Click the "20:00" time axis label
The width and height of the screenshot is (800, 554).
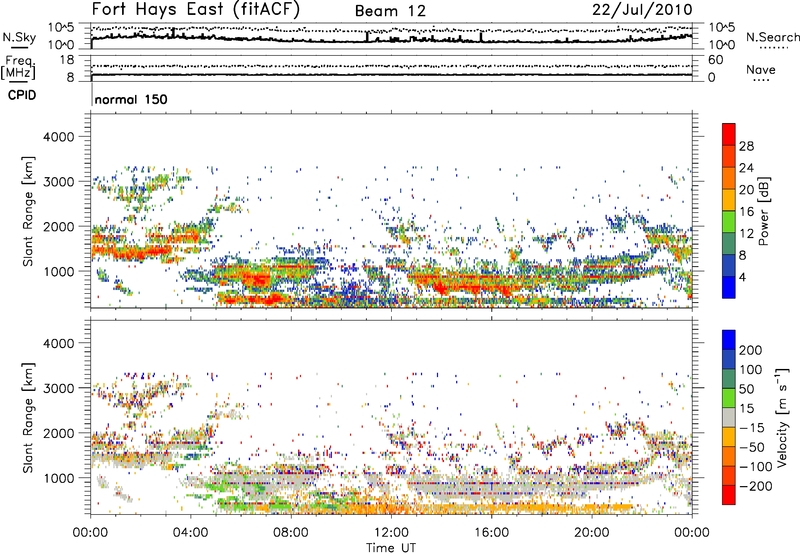(x=591, y=533)
